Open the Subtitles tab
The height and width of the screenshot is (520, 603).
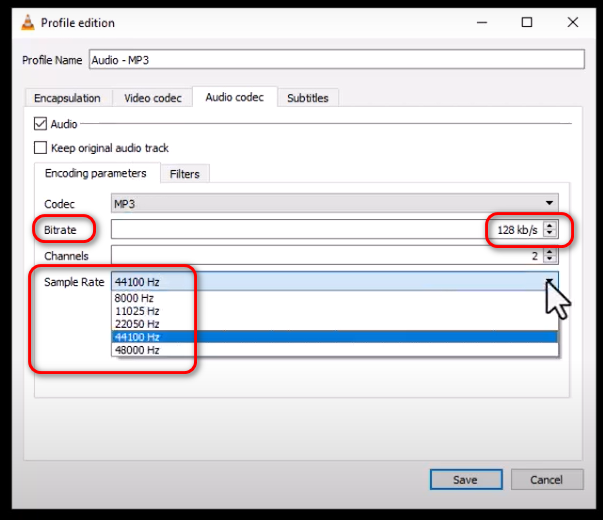[x=308, y=98]
